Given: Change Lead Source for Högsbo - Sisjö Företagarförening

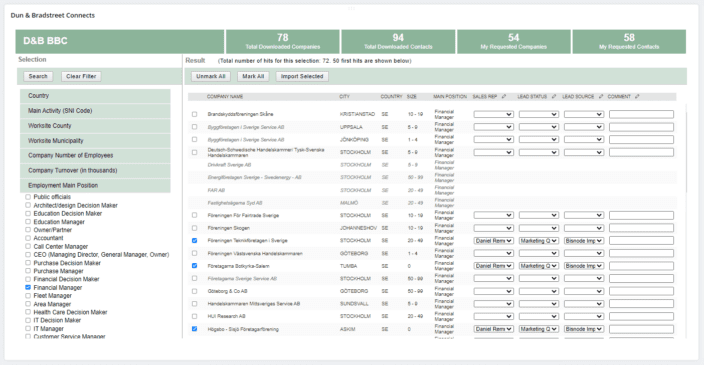Looking at the screenshot, I should (584, 329).
